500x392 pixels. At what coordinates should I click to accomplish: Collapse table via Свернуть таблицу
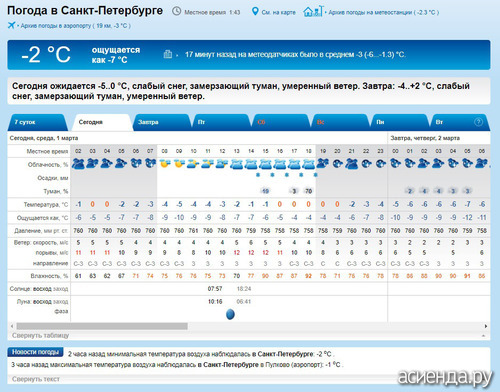[41, 335]
